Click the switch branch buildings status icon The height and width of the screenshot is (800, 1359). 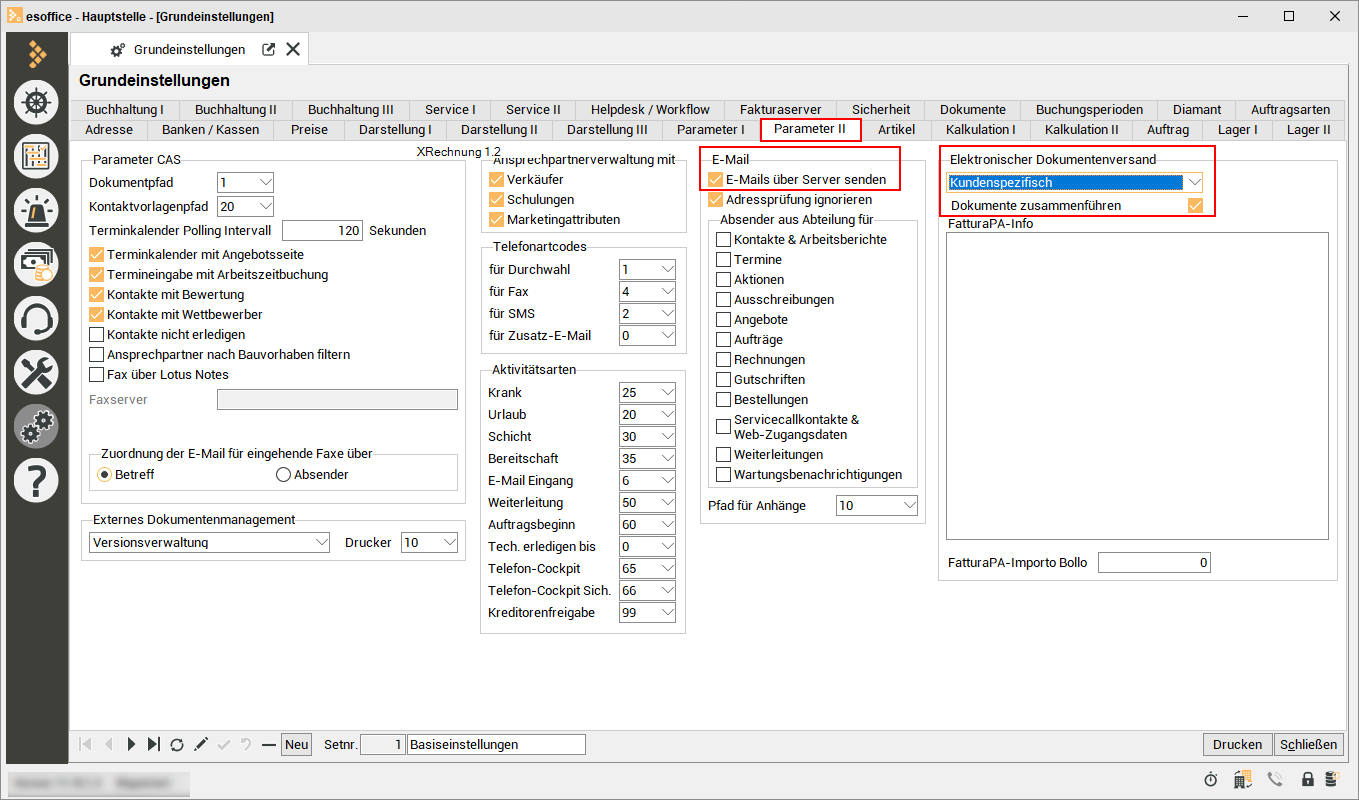1243,779
